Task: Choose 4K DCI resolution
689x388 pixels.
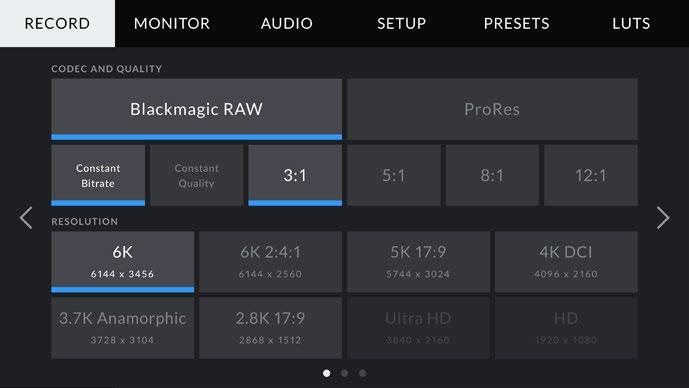Action: pos(566,262)
